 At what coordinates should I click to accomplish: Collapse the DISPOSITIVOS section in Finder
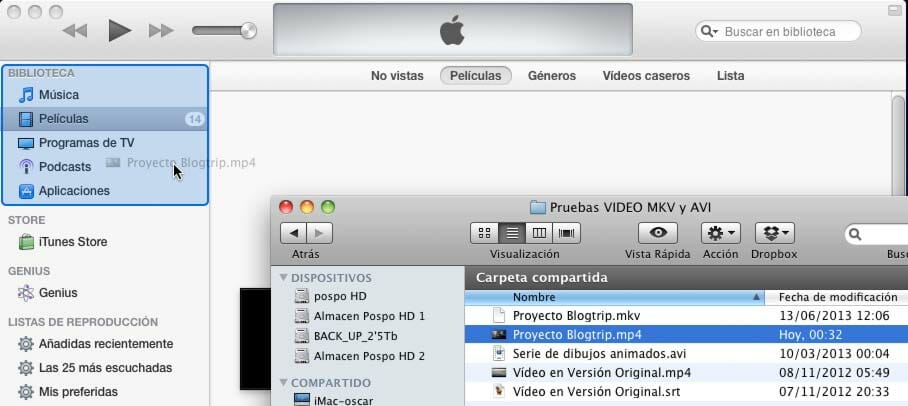(x=283, y=277)
